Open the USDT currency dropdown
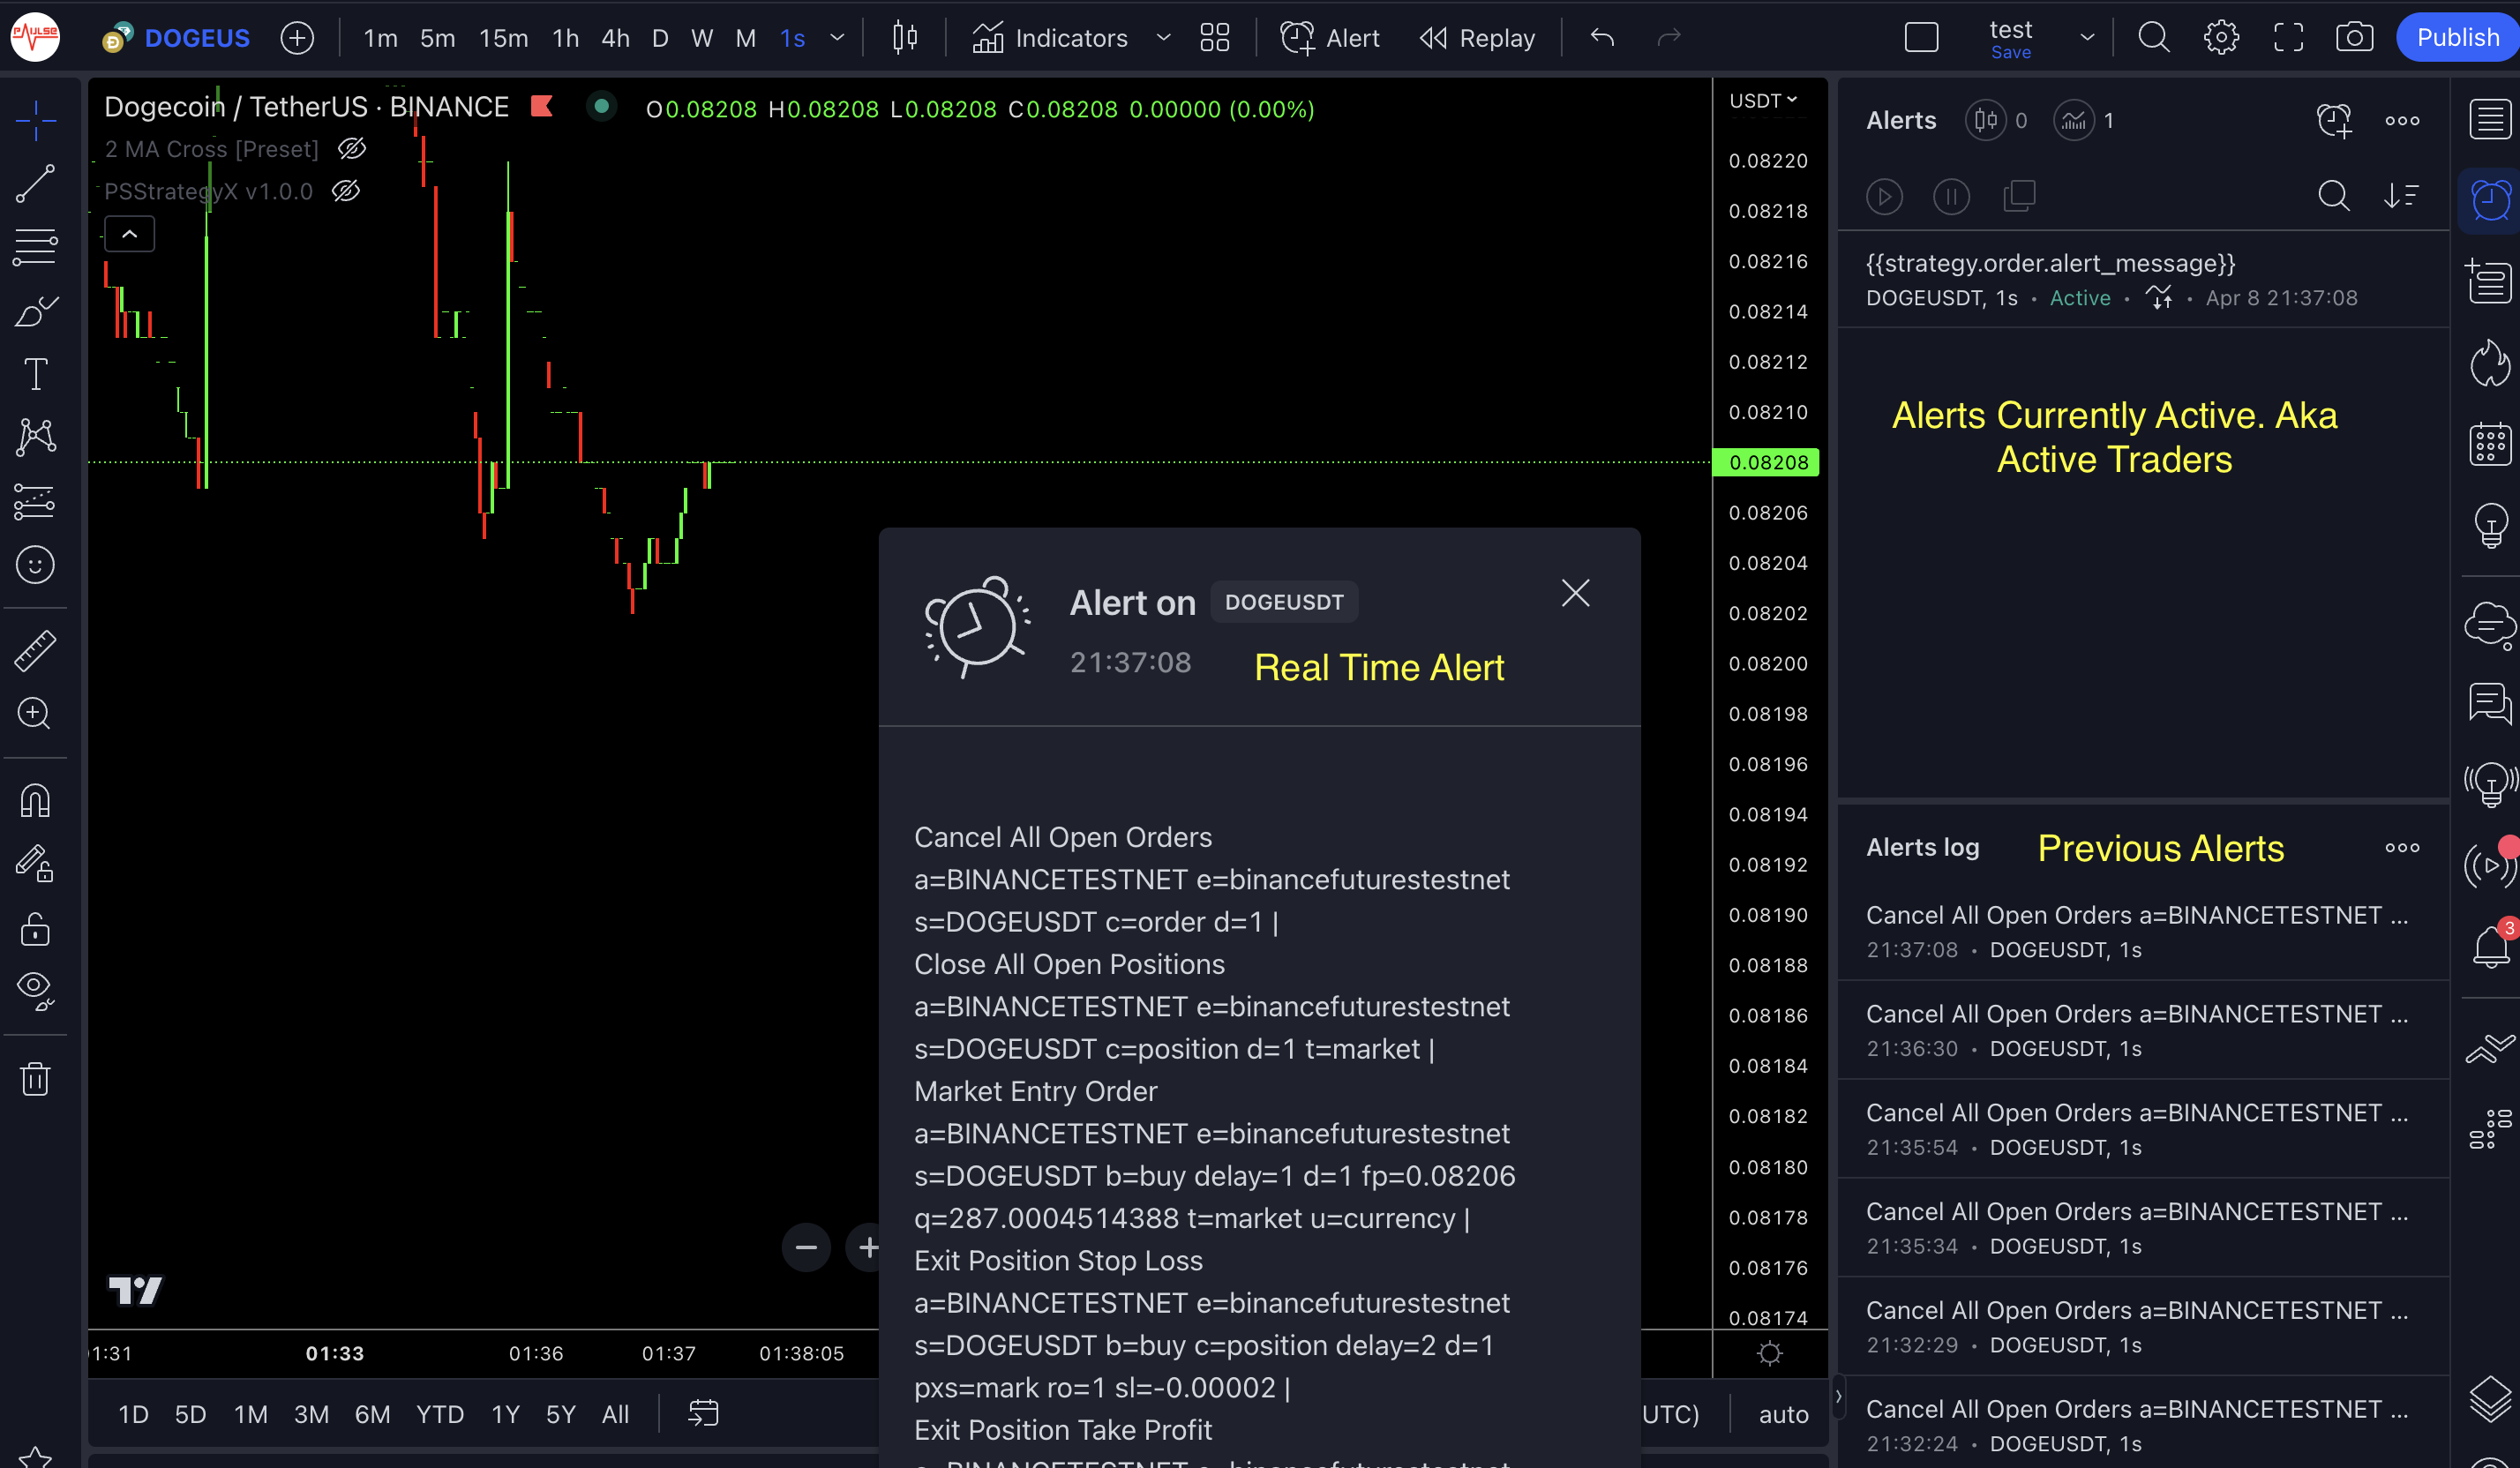Viewport: 2520px width, 1468px height. 1763,101
